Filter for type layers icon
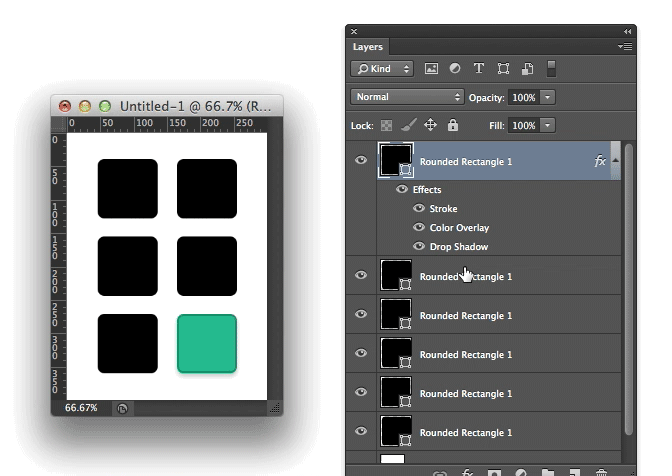The height and width of the screenshot is (476, 672). 479,69
